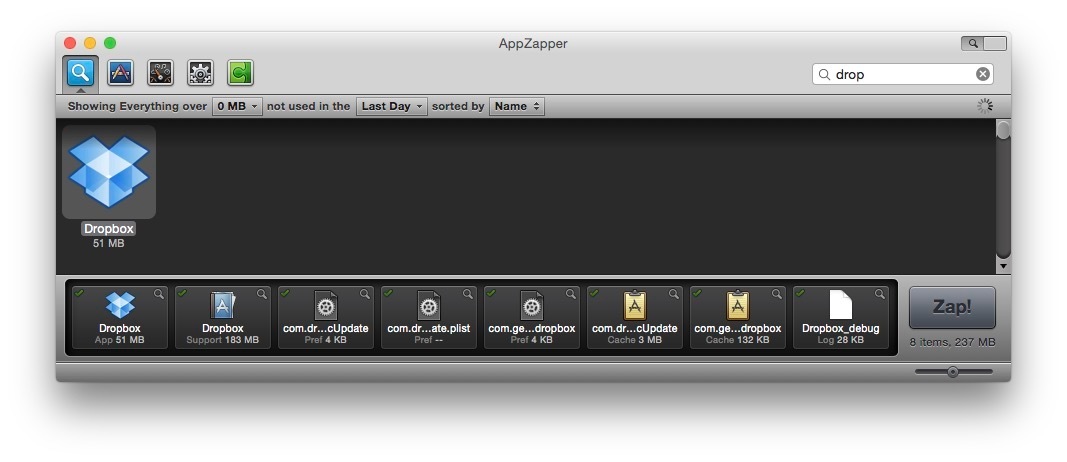This screenshot has height=462, width=1067.
Task: Reveal com.dr...ate.plist with its magnifier
Action: (x=467, y=294)
